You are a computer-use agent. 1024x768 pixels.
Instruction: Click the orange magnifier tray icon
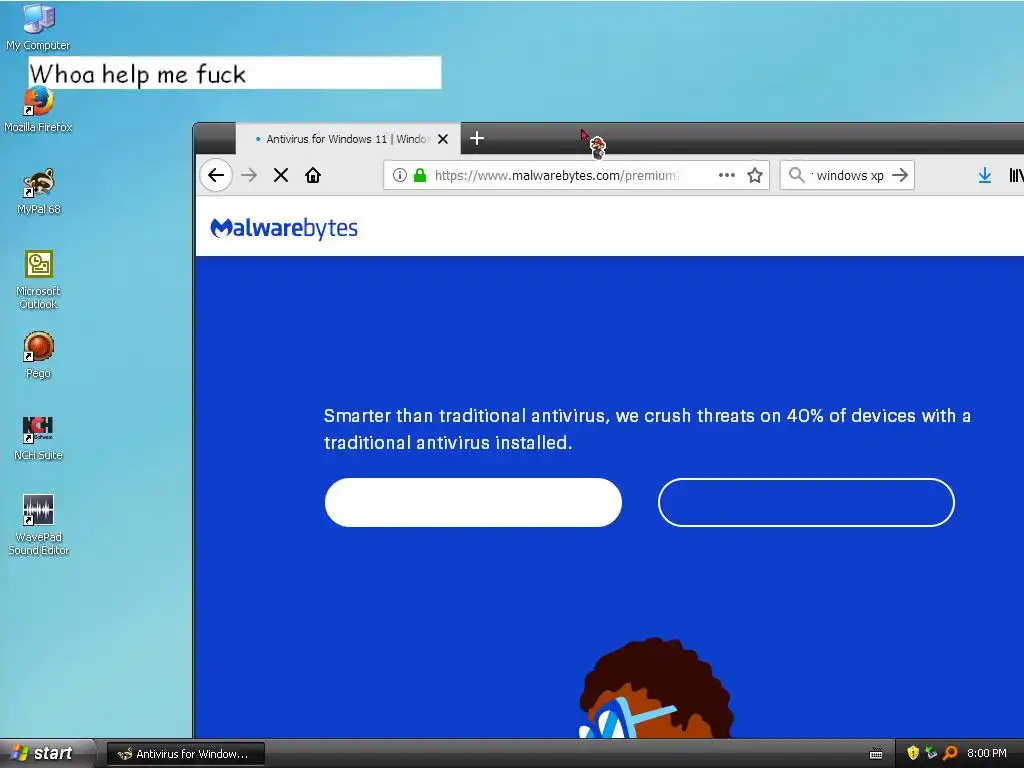click(x=950, y=753)
